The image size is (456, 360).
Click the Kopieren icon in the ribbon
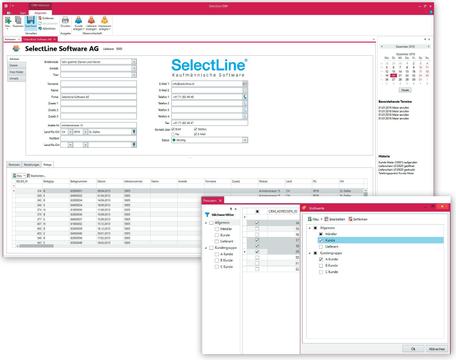point(18,20)
